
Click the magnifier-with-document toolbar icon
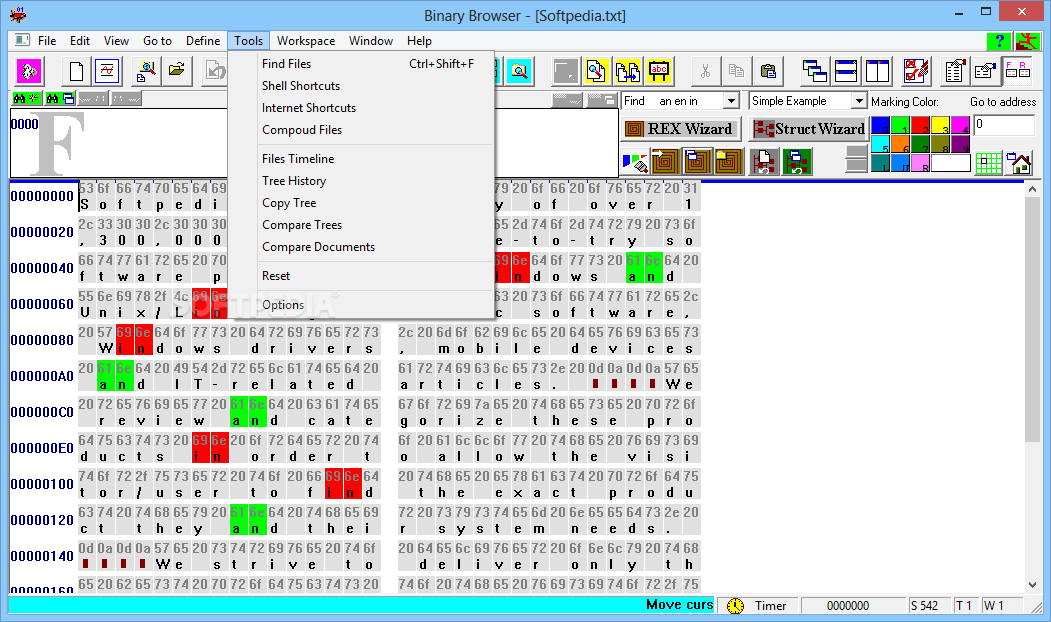(x=146, y=70)
